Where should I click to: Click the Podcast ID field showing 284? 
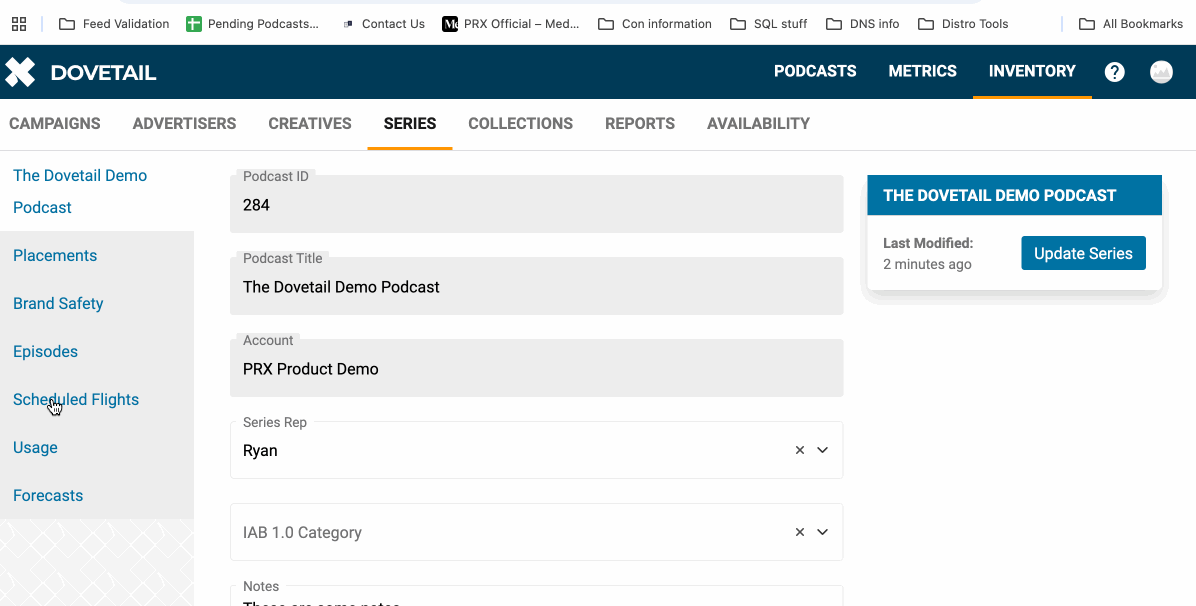coord(536,204)
